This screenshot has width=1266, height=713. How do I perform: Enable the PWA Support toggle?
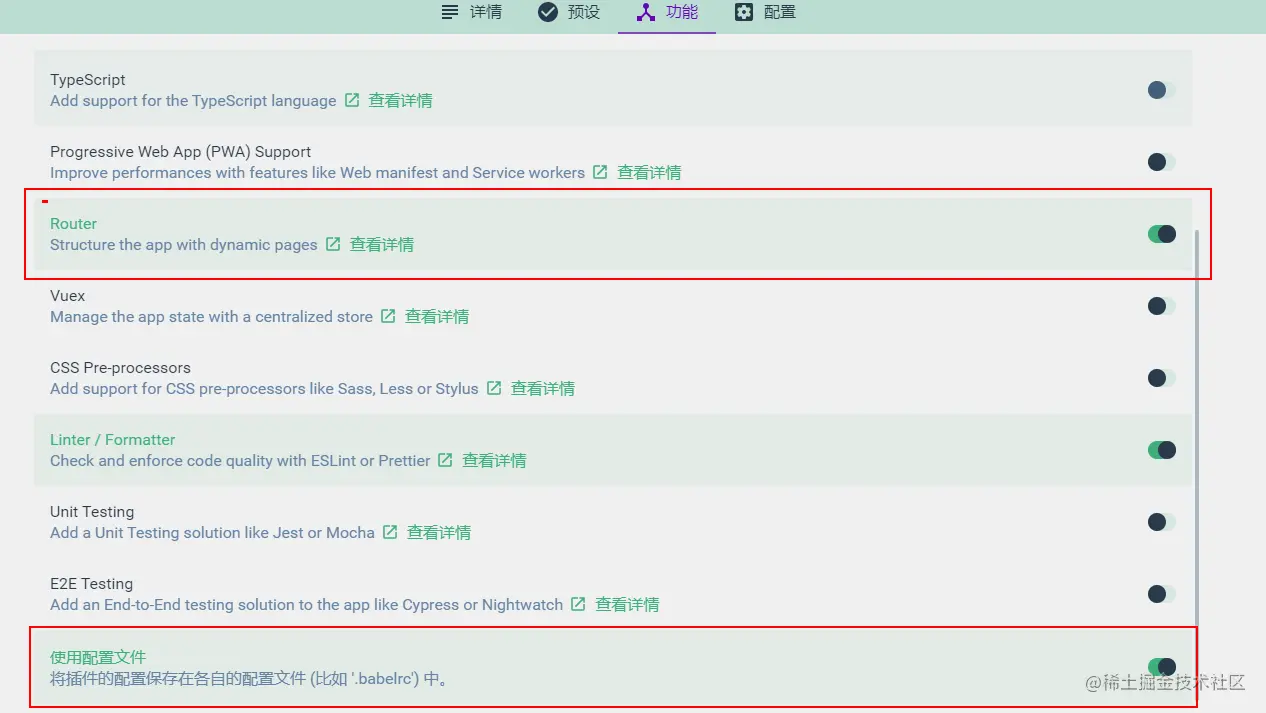pos(1161,162)
